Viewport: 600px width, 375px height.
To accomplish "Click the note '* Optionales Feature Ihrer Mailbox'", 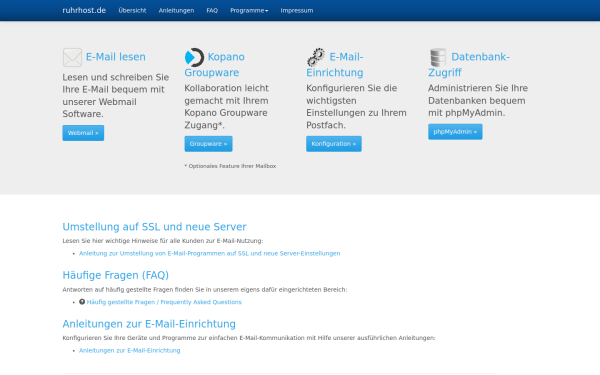I will (230, 166).
